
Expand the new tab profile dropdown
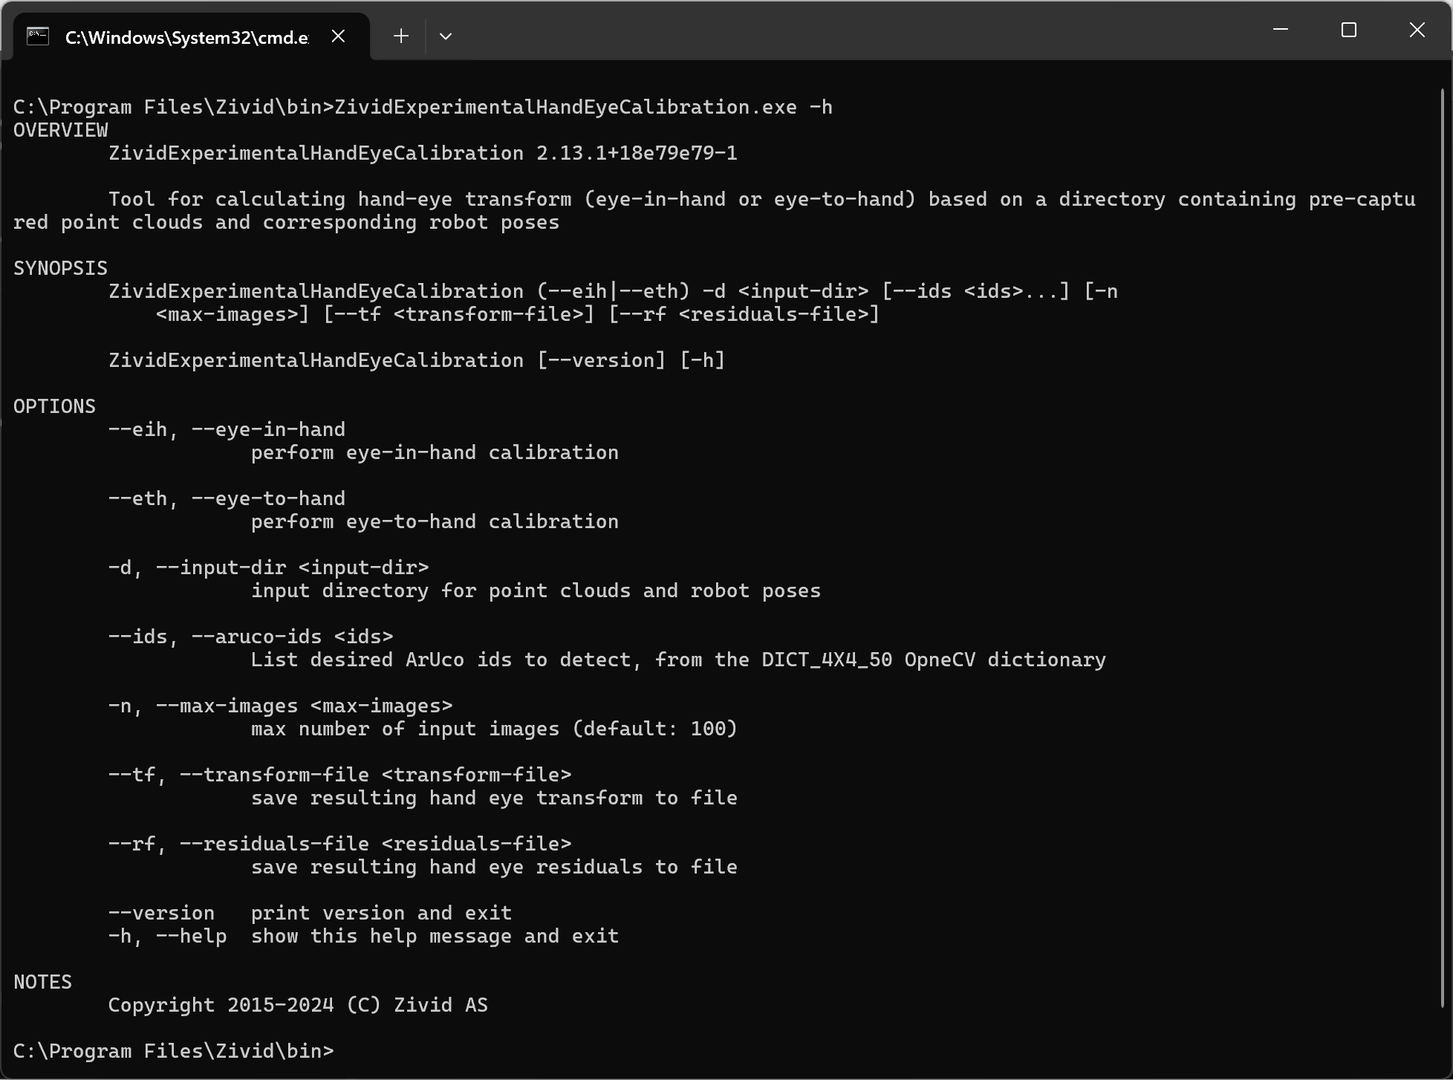[446, 36]
